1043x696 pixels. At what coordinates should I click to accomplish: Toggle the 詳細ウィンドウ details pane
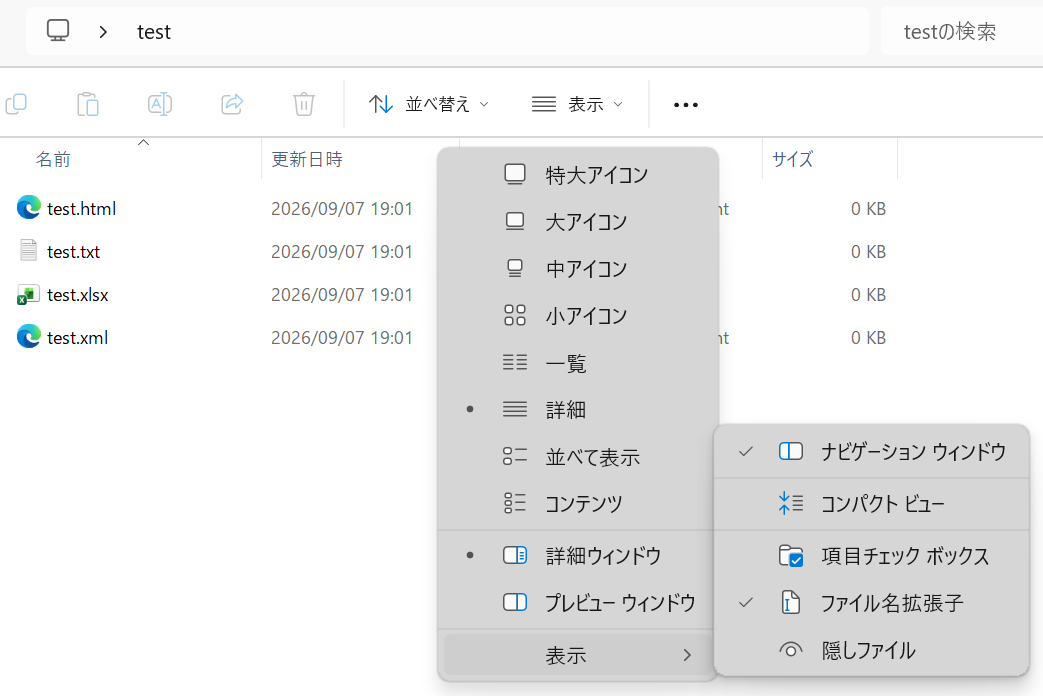577,556
